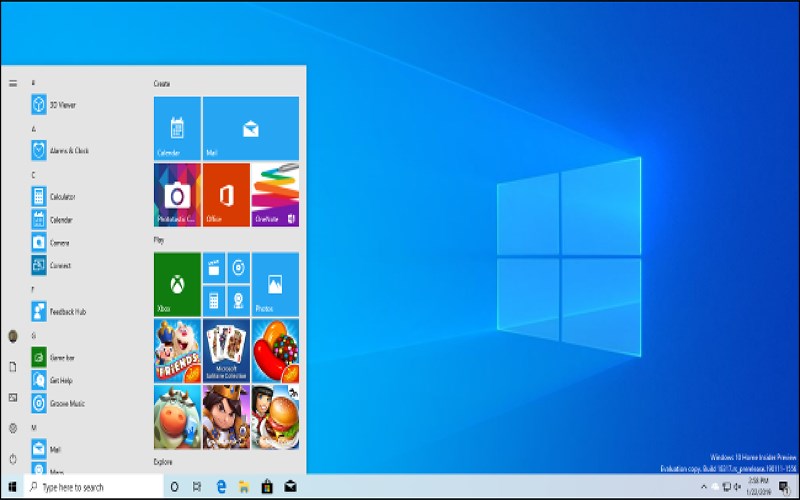Open Task View on the taskbar

197,487
